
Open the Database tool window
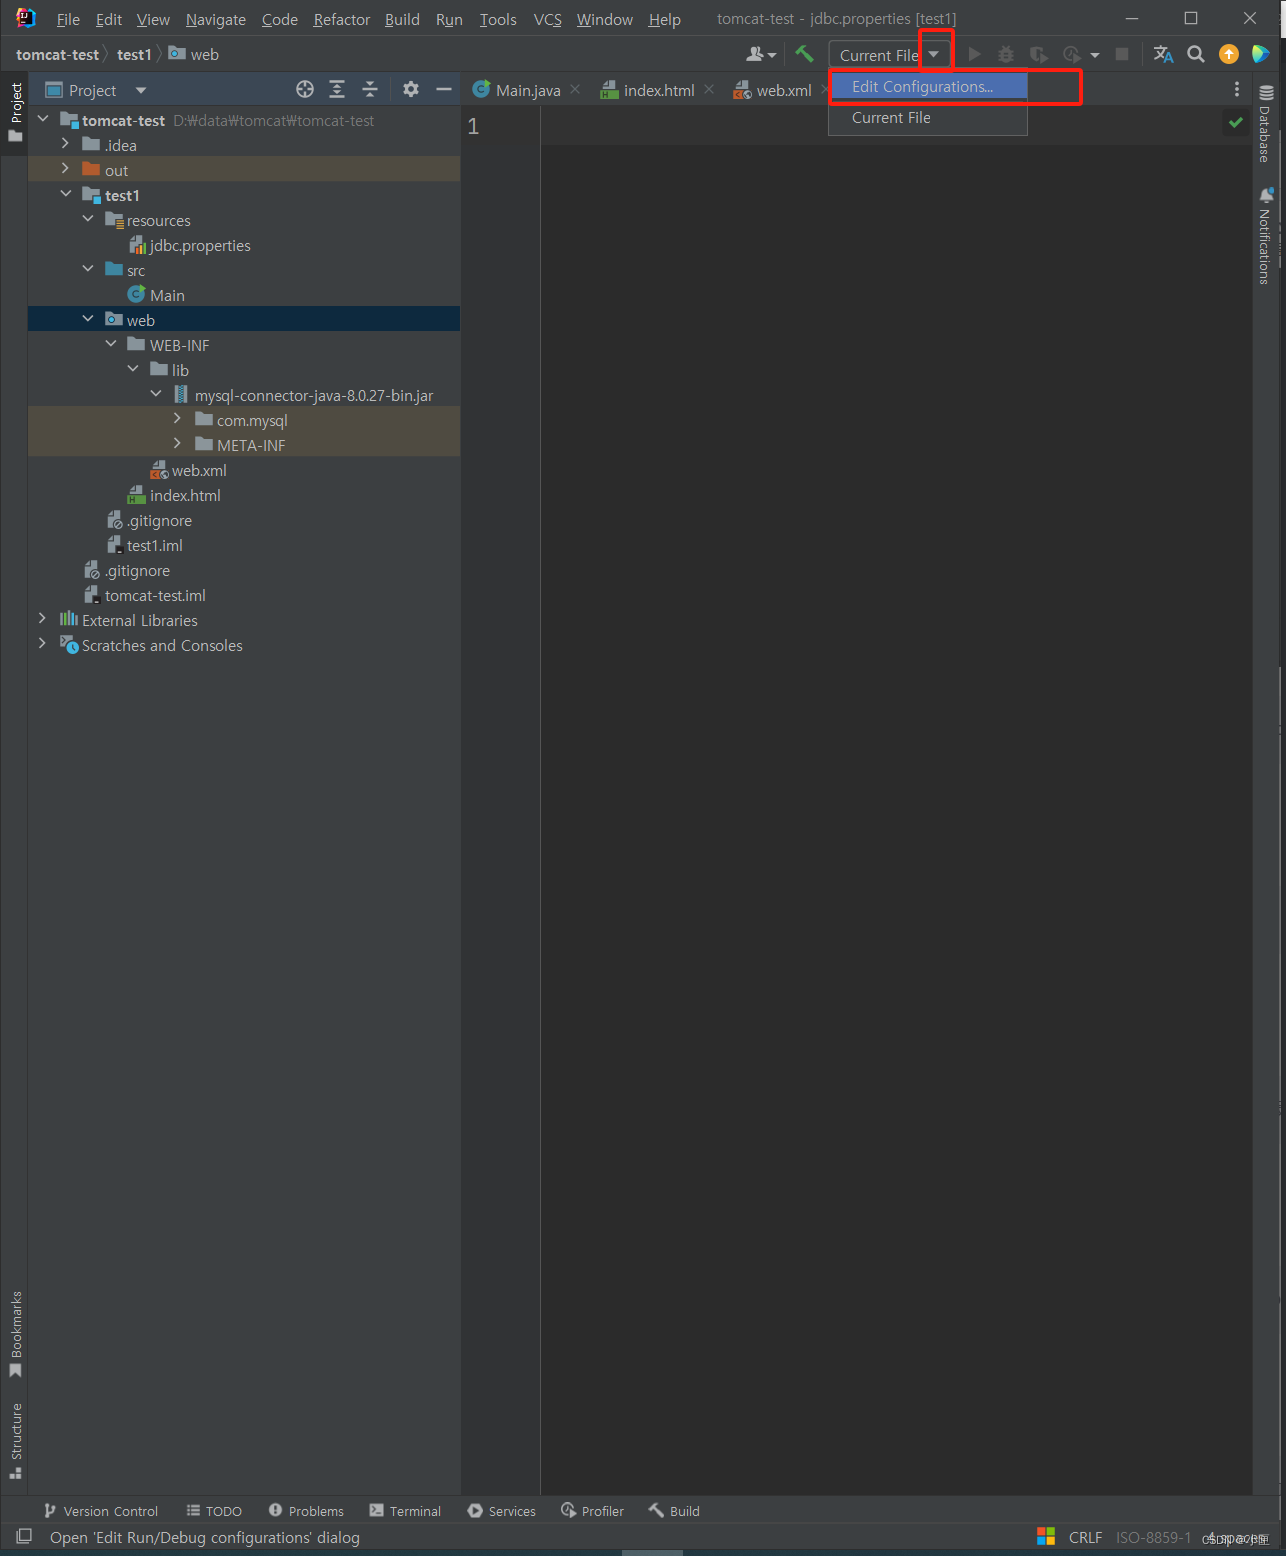[x=1265, y=124]
